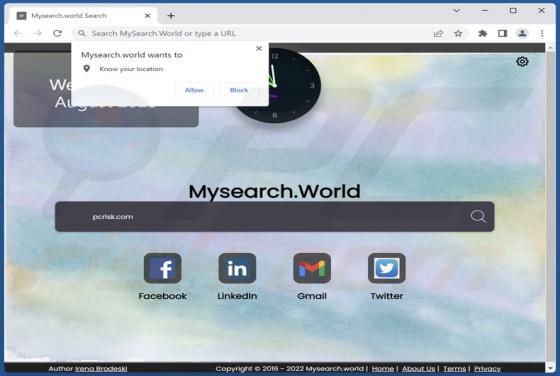The image size is (560, 376).
Task: Open the Chrome three-dot menu
Action: (542, 34)
